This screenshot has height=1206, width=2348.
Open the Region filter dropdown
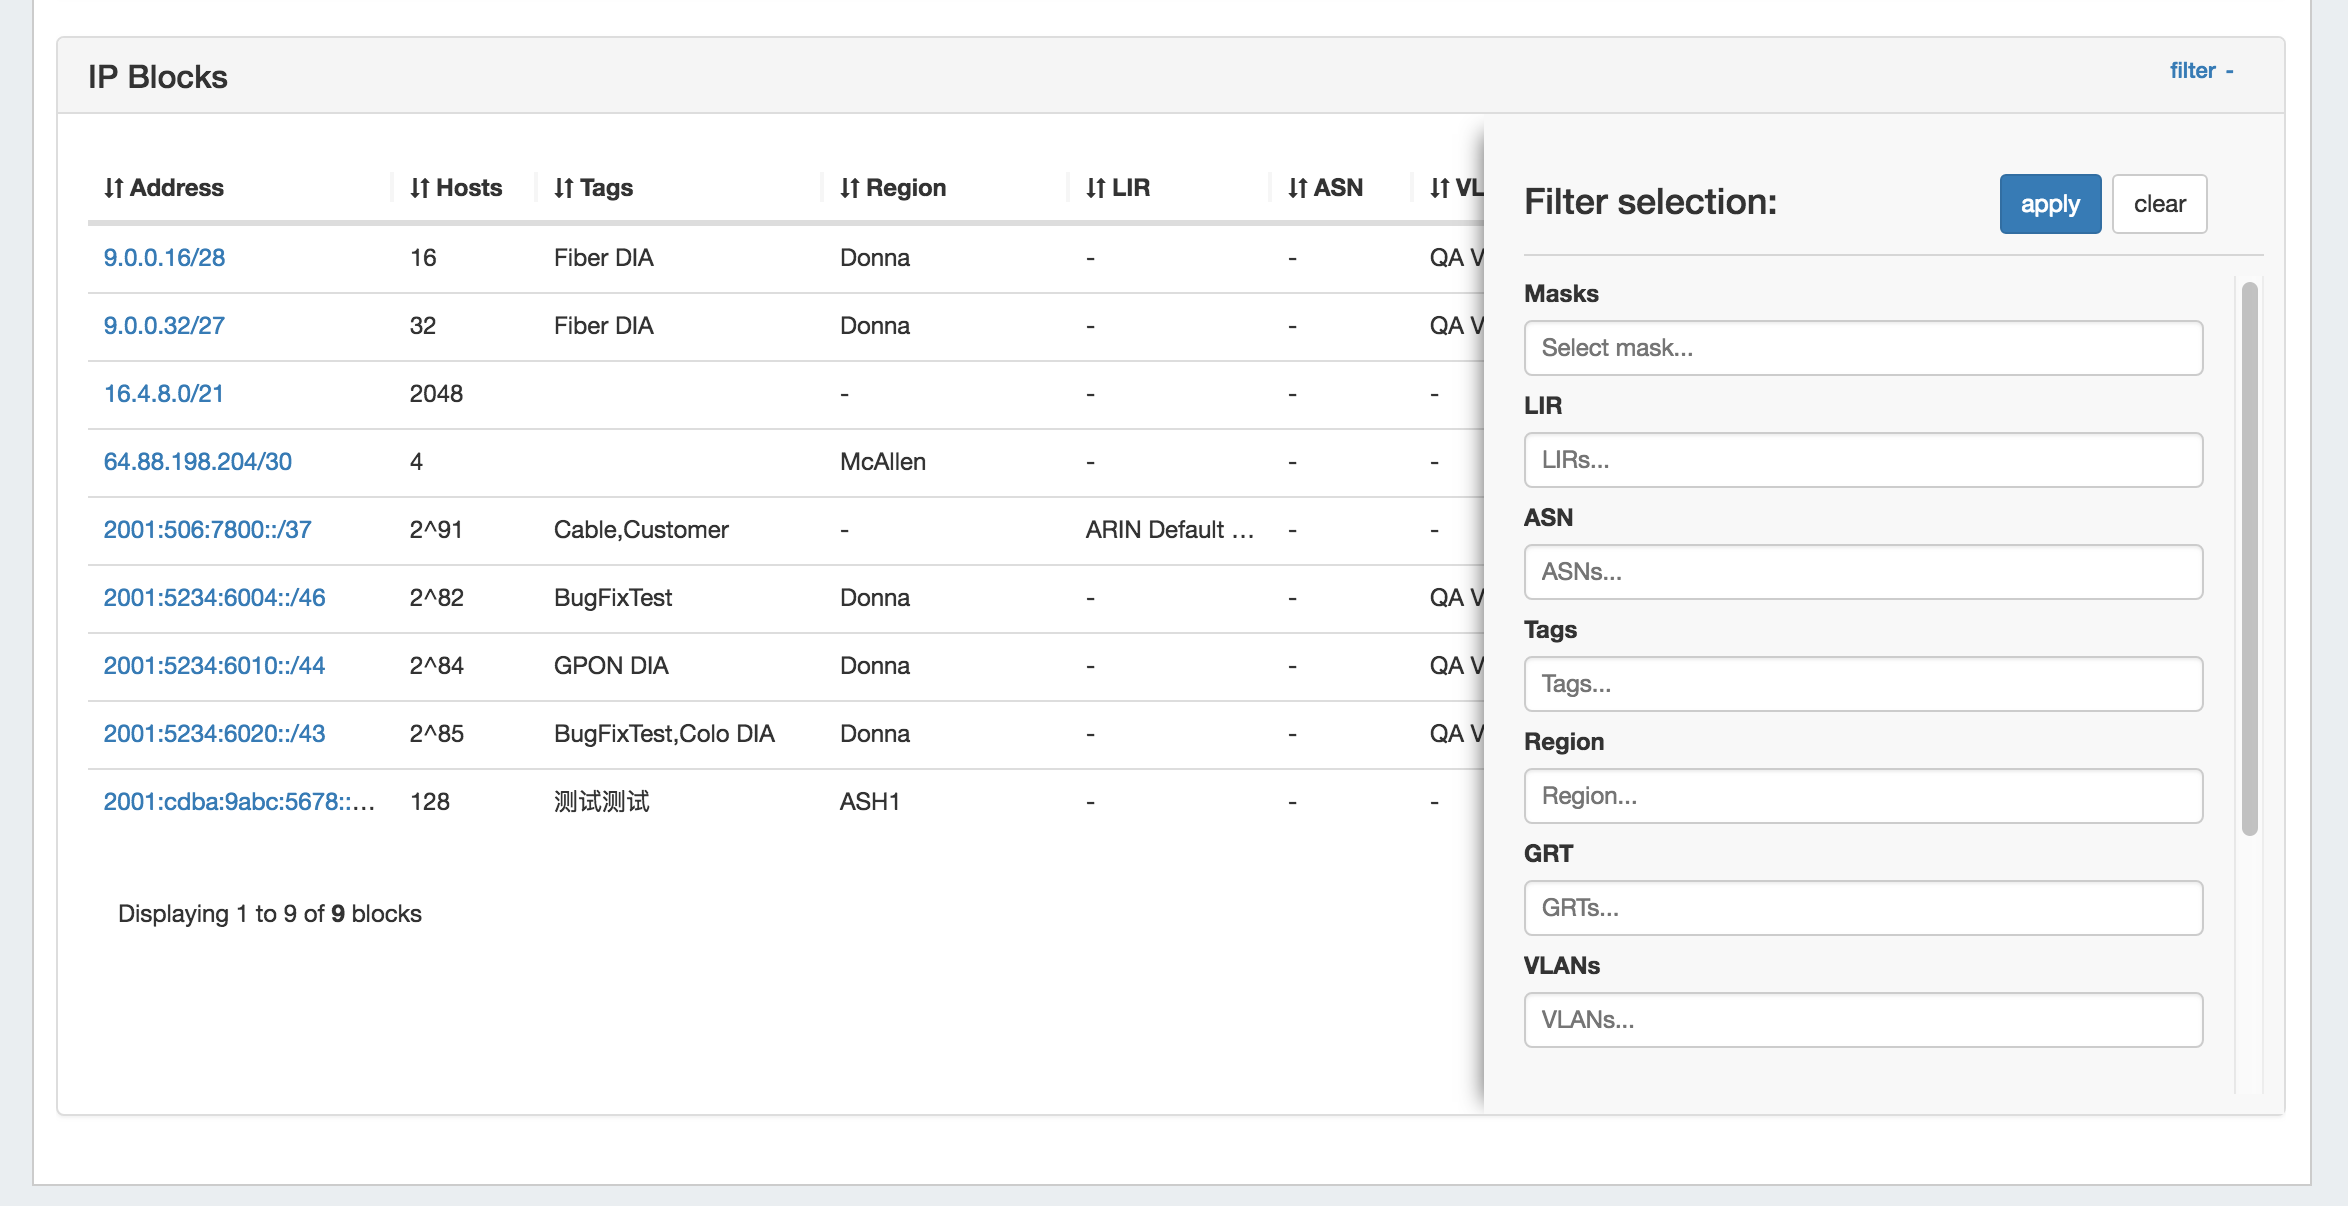pyautogui.click(x=1862, y=796)
